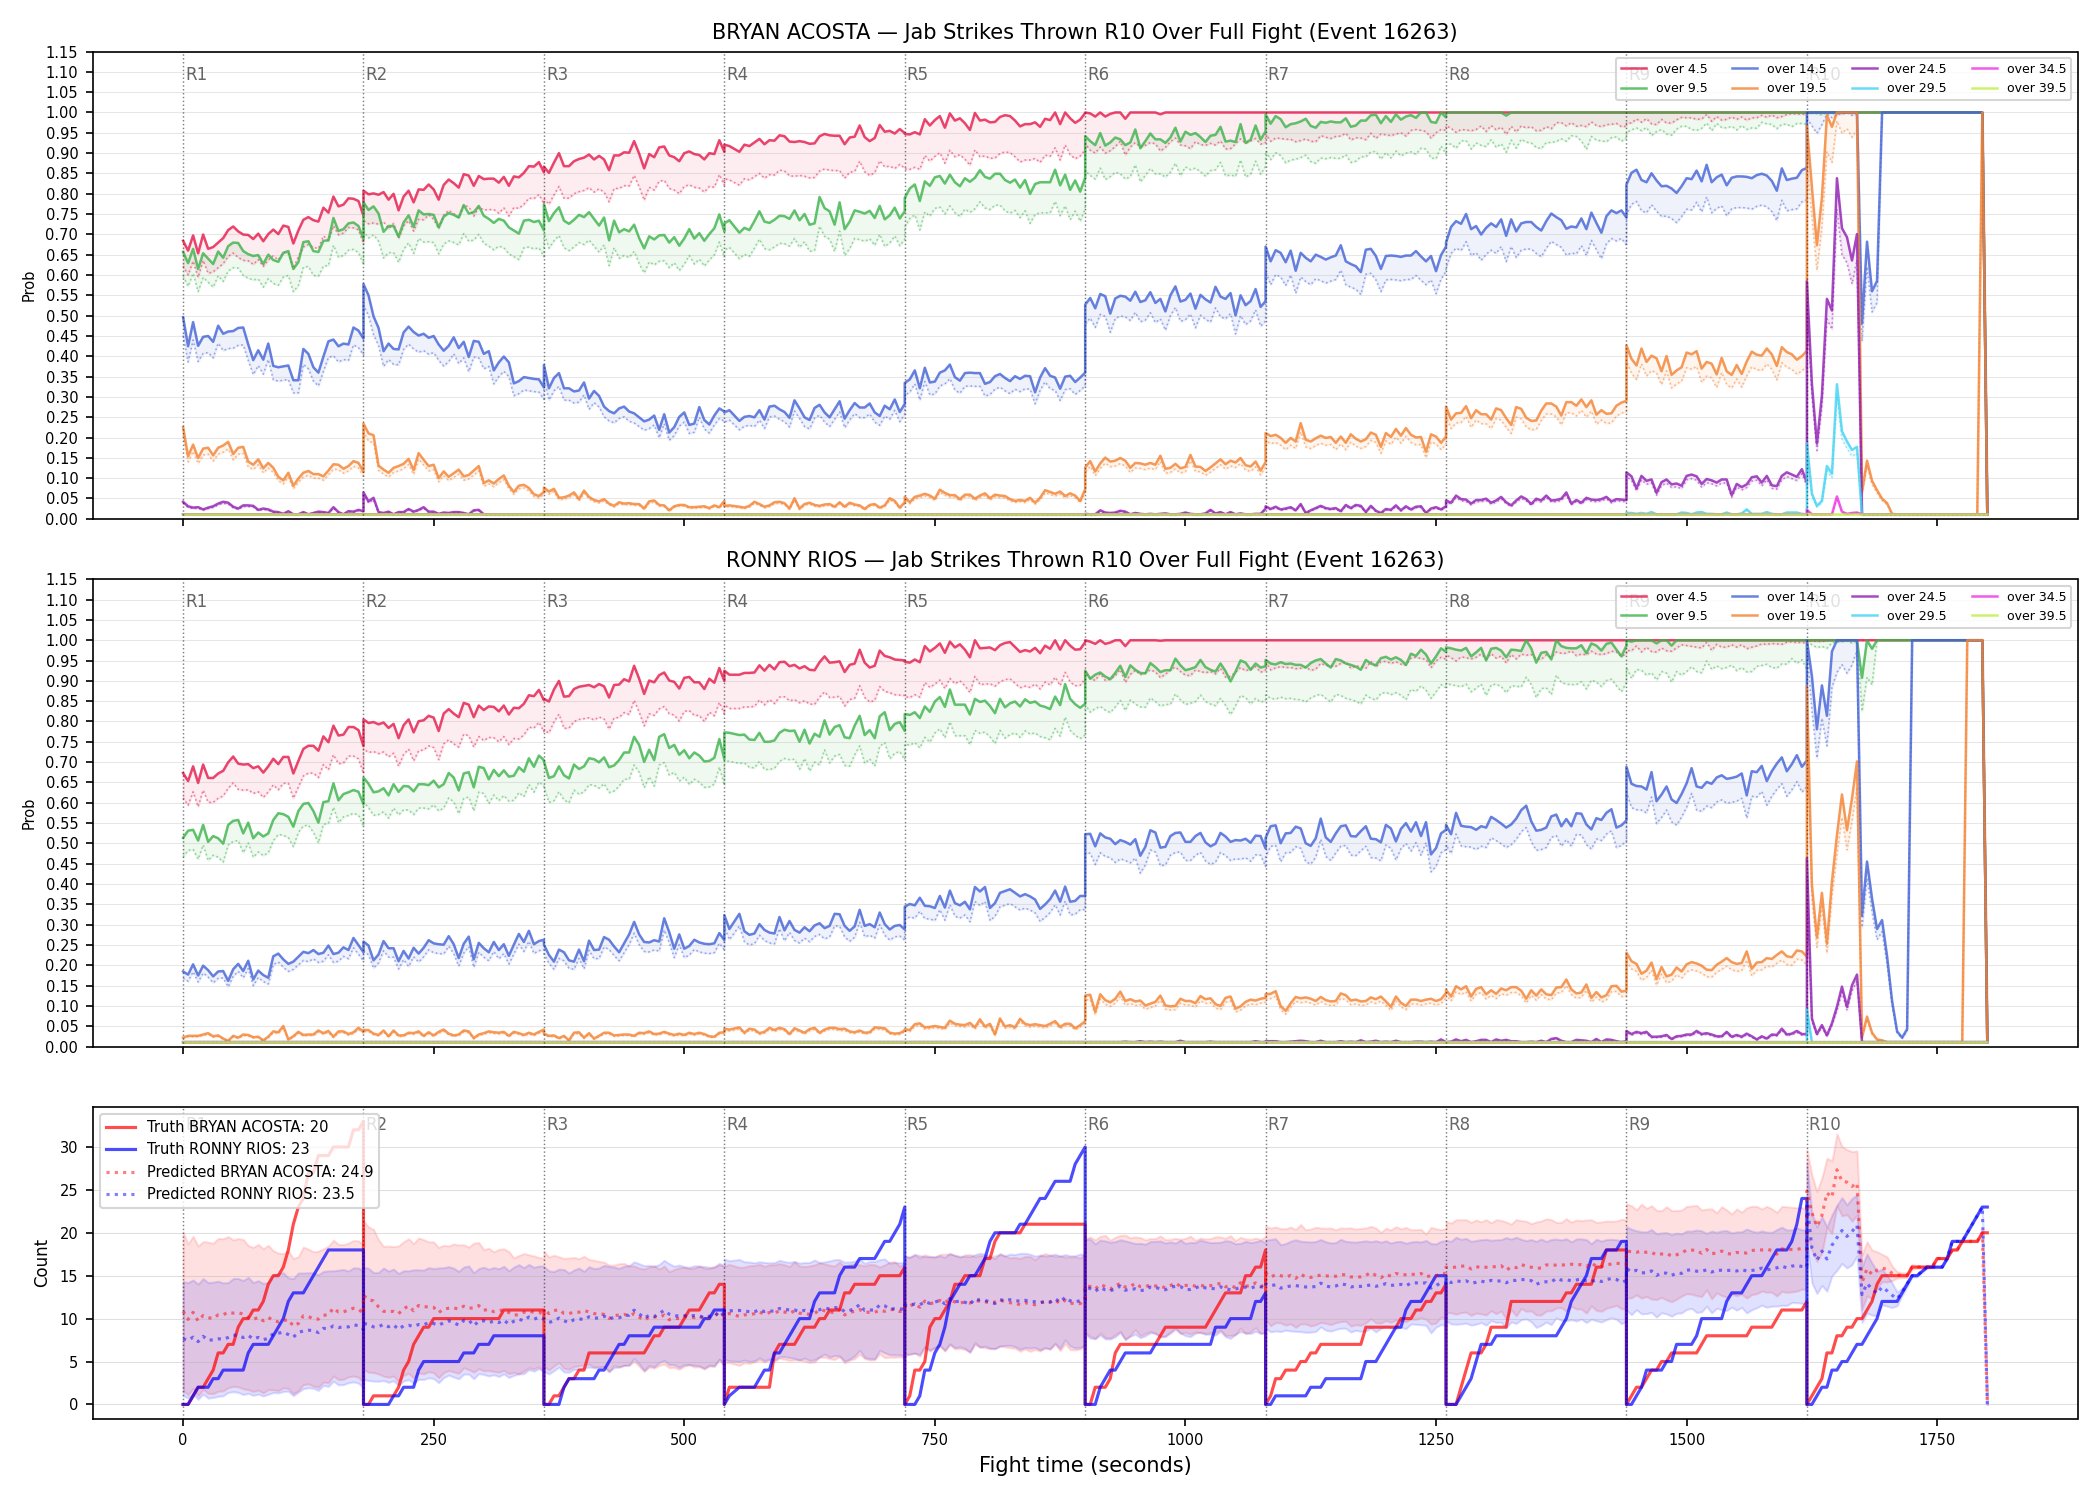Click R7 round marker in Bryan Acosta chart
Screen dimensions: 2100x1500
coord(1278,74)
